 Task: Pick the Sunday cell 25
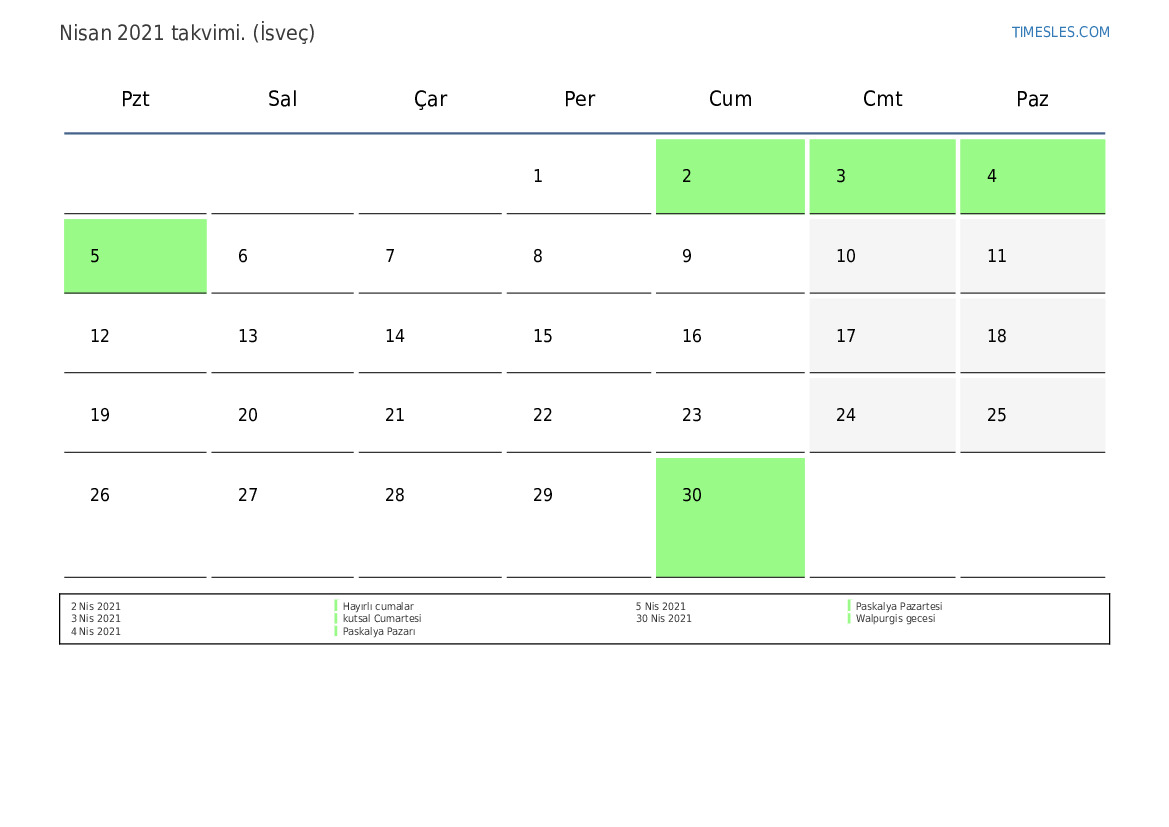tap(1032, 415)
